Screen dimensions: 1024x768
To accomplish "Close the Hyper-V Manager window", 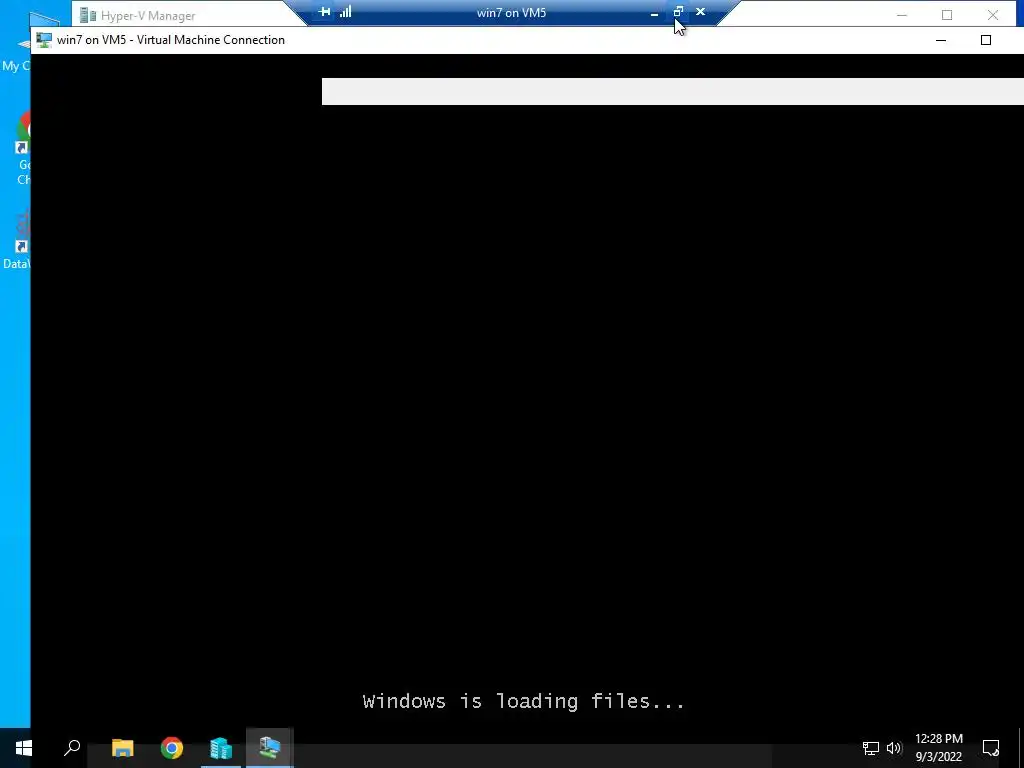I will [993, 15].
